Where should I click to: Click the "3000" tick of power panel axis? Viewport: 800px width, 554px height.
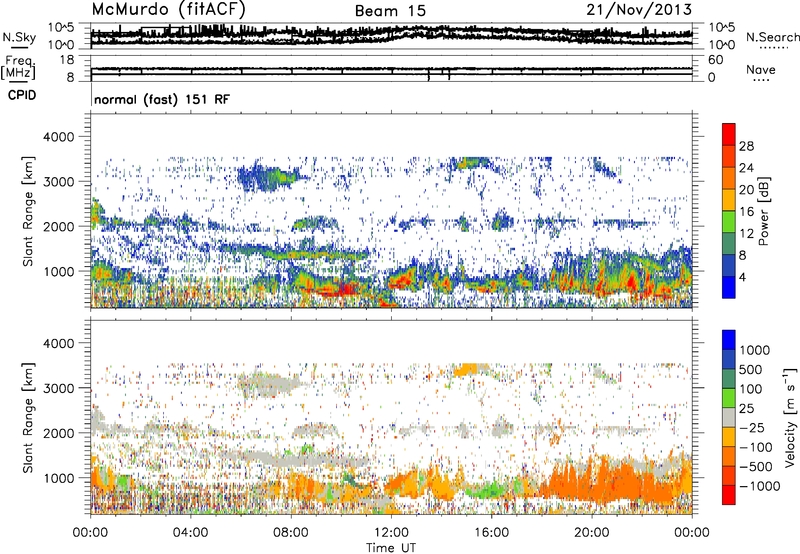[57, 182]
